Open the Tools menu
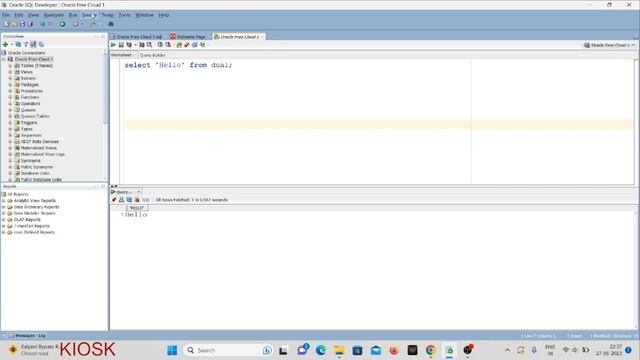The height and width of the screenshot is (360, 640). (124, 15)
